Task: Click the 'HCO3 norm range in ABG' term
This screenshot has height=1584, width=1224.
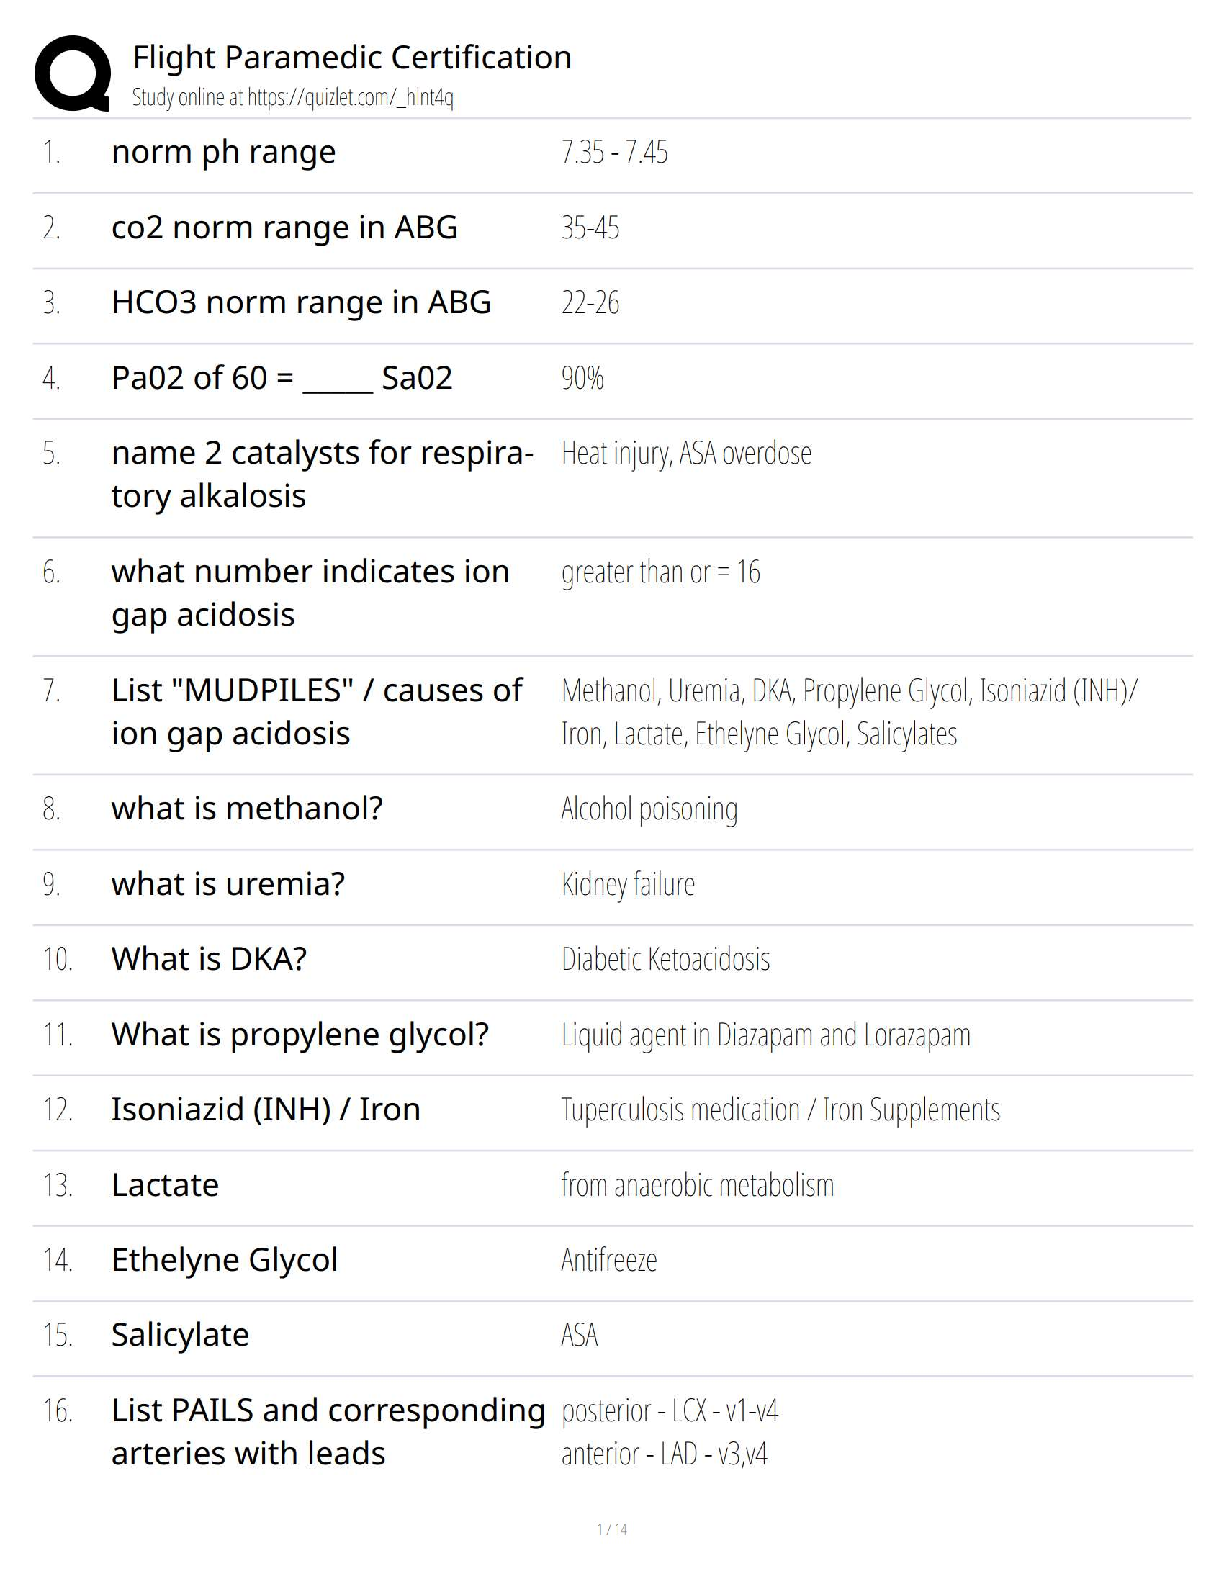Action: pyautogui.click(x=301, y=303)
